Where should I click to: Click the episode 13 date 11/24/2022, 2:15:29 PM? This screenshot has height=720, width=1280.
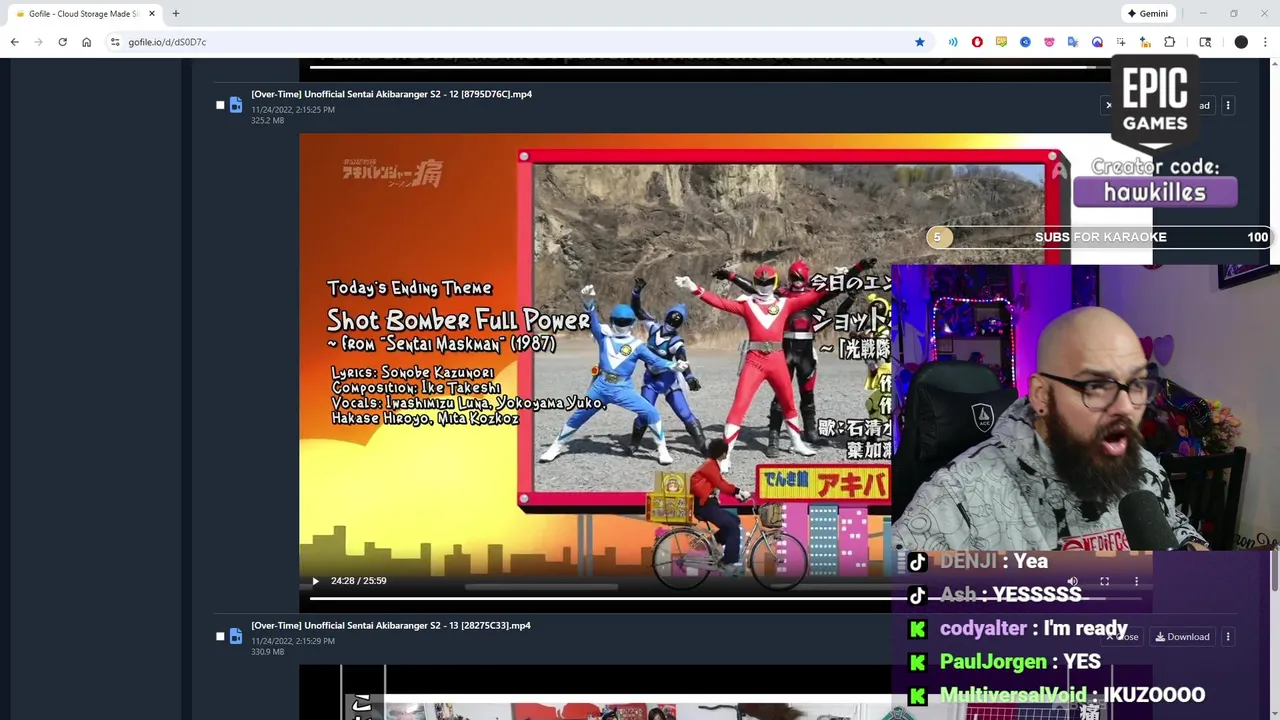[293, 640]
